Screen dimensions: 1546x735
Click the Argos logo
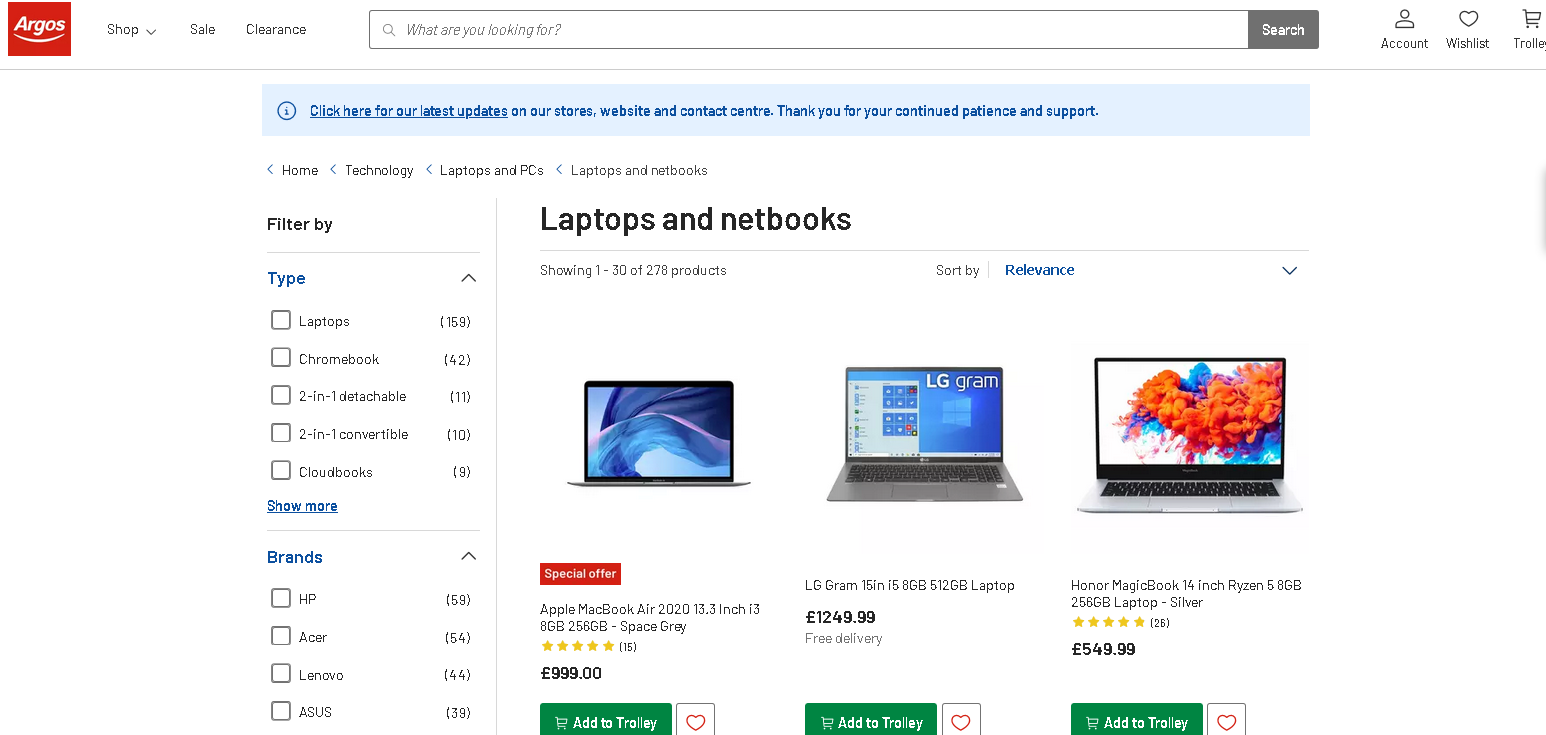coord(40,29)
